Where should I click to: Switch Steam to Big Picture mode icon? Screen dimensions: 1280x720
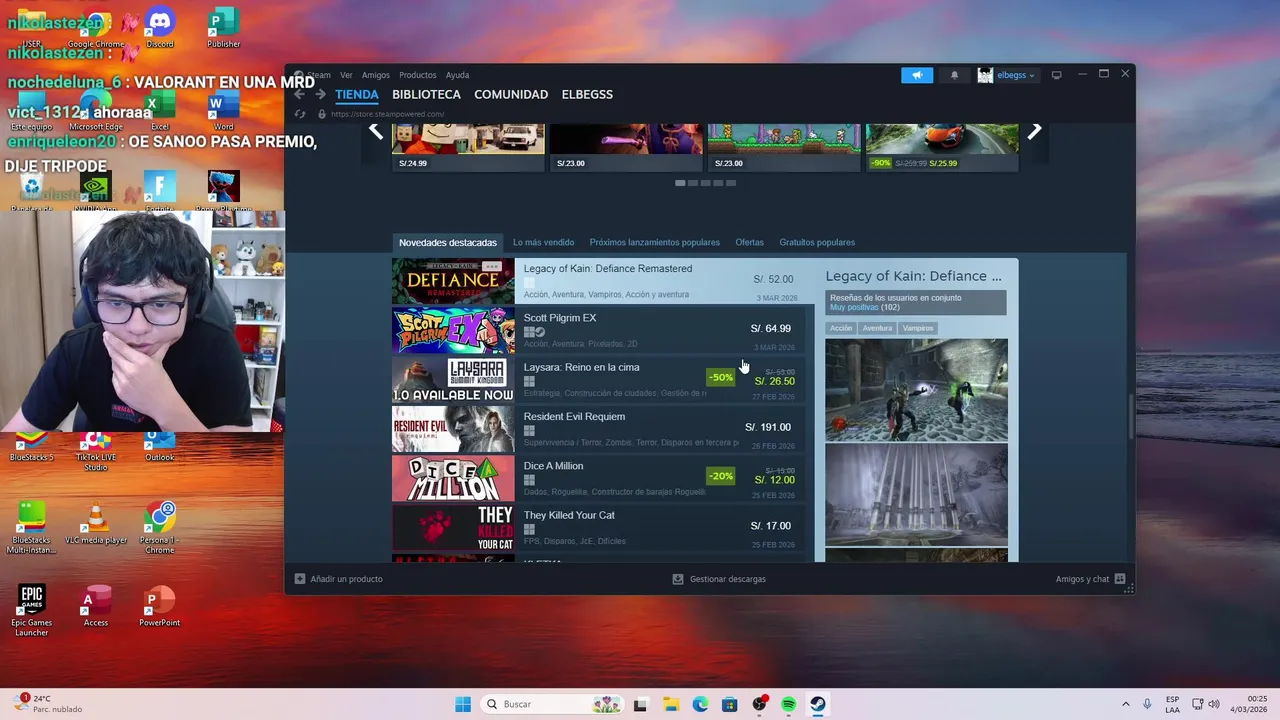1056,75
